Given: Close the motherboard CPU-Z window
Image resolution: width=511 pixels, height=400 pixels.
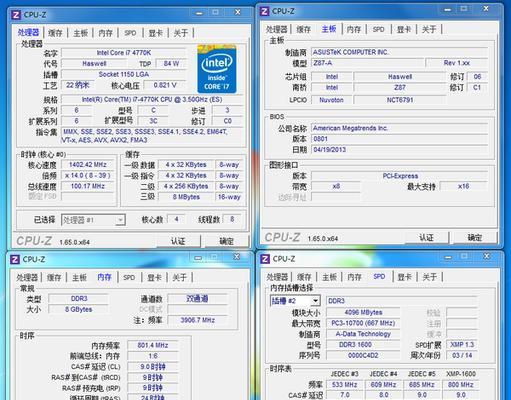Looking at the screenshot, I should point(486,9).
